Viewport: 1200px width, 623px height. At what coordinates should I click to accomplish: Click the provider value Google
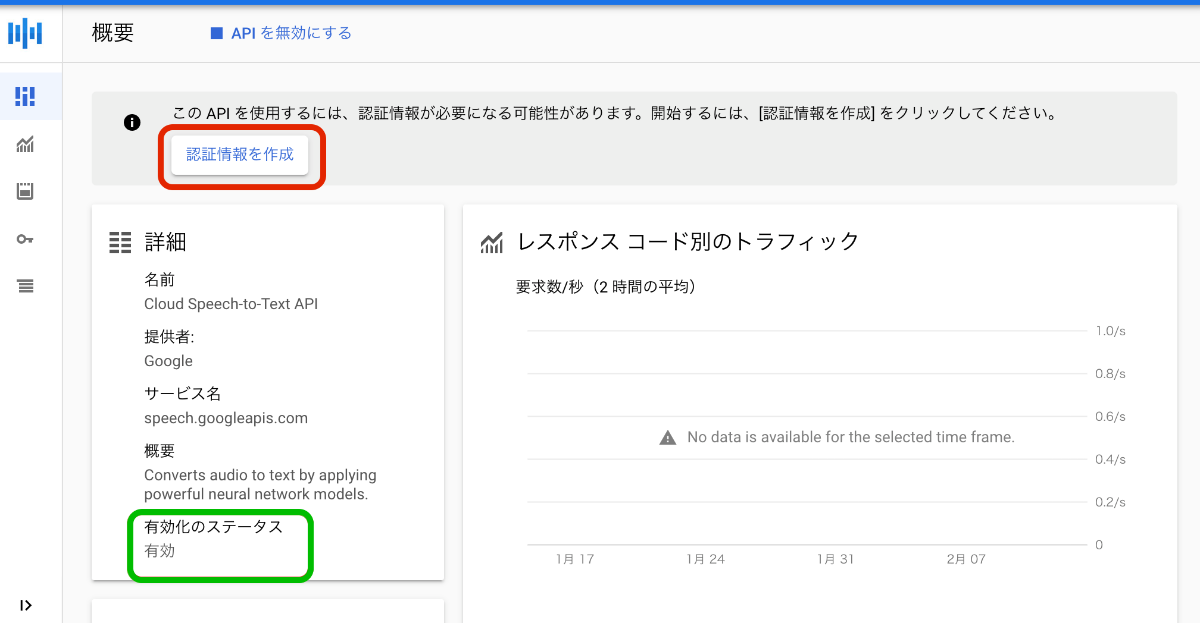pyautogui.click(x=169, y=361)
